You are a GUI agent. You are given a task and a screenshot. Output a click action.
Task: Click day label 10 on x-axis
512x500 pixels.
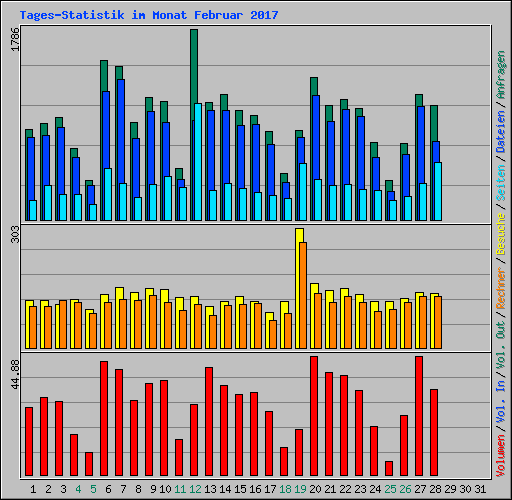tap(165, 489)
